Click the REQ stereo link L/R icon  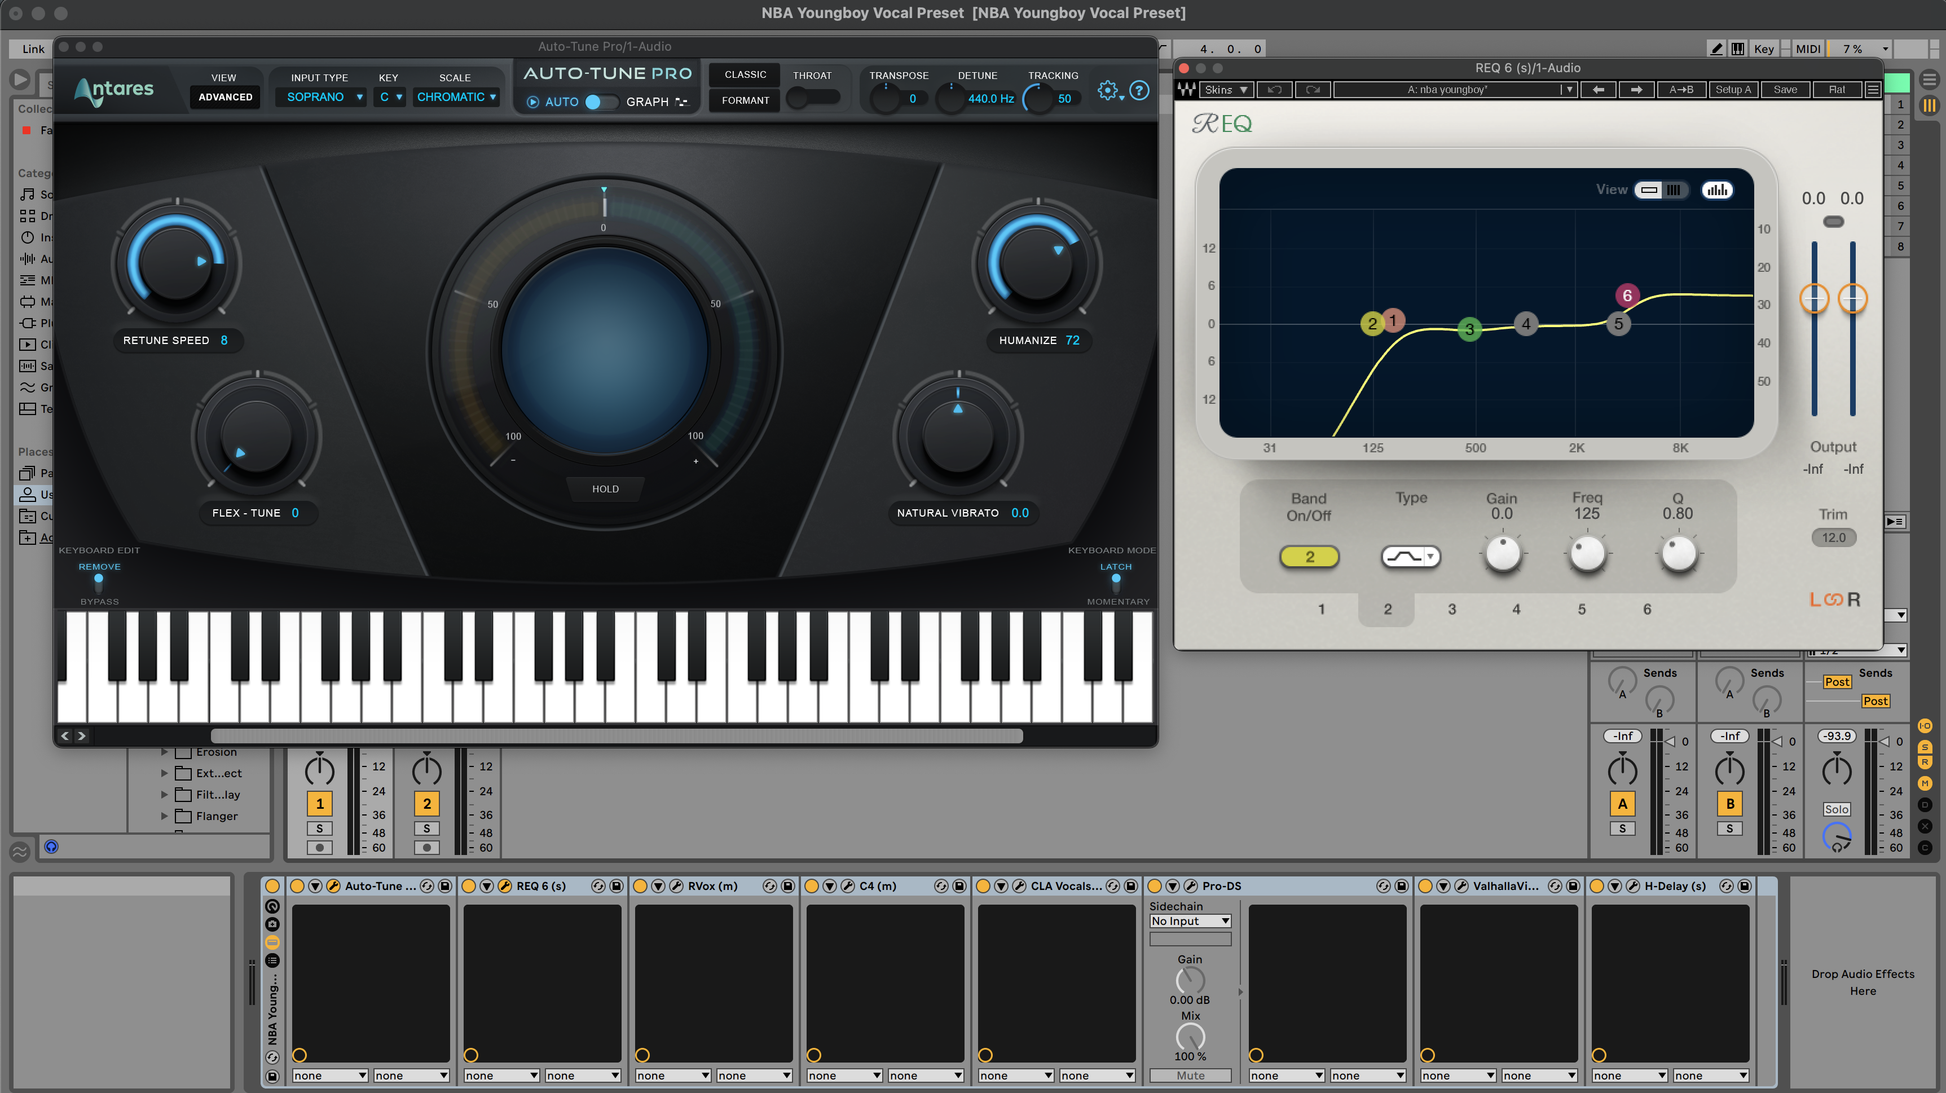click(x=1834, y=599)
